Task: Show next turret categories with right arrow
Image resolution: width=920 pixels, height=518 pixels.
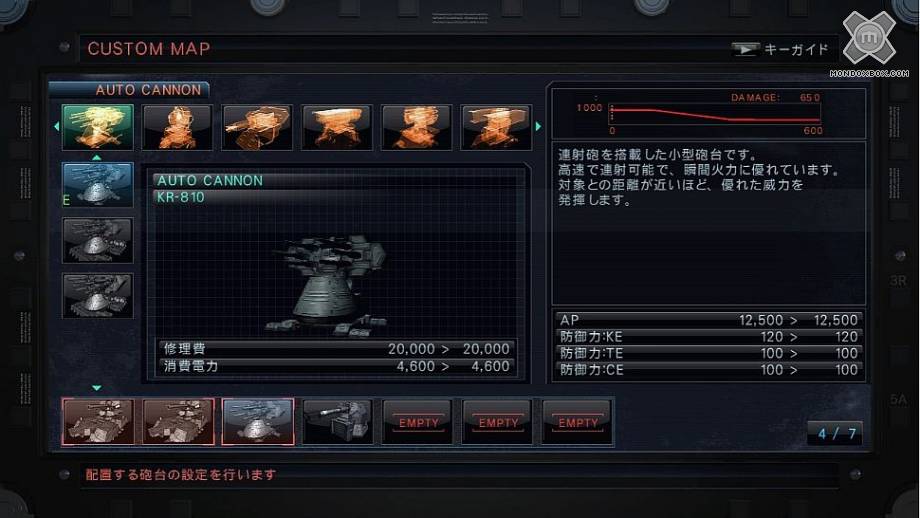Action: coord(538,127)
